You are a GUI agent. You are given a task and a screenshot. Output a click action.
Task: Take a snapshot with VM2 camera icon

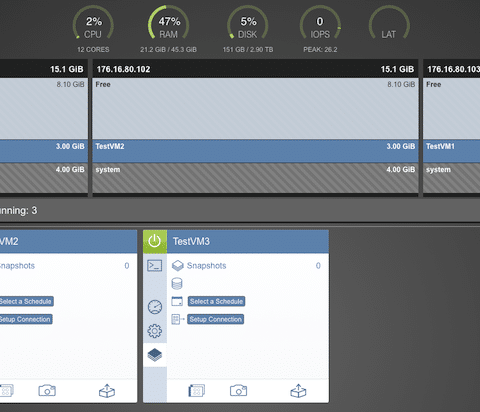point(47,390)
